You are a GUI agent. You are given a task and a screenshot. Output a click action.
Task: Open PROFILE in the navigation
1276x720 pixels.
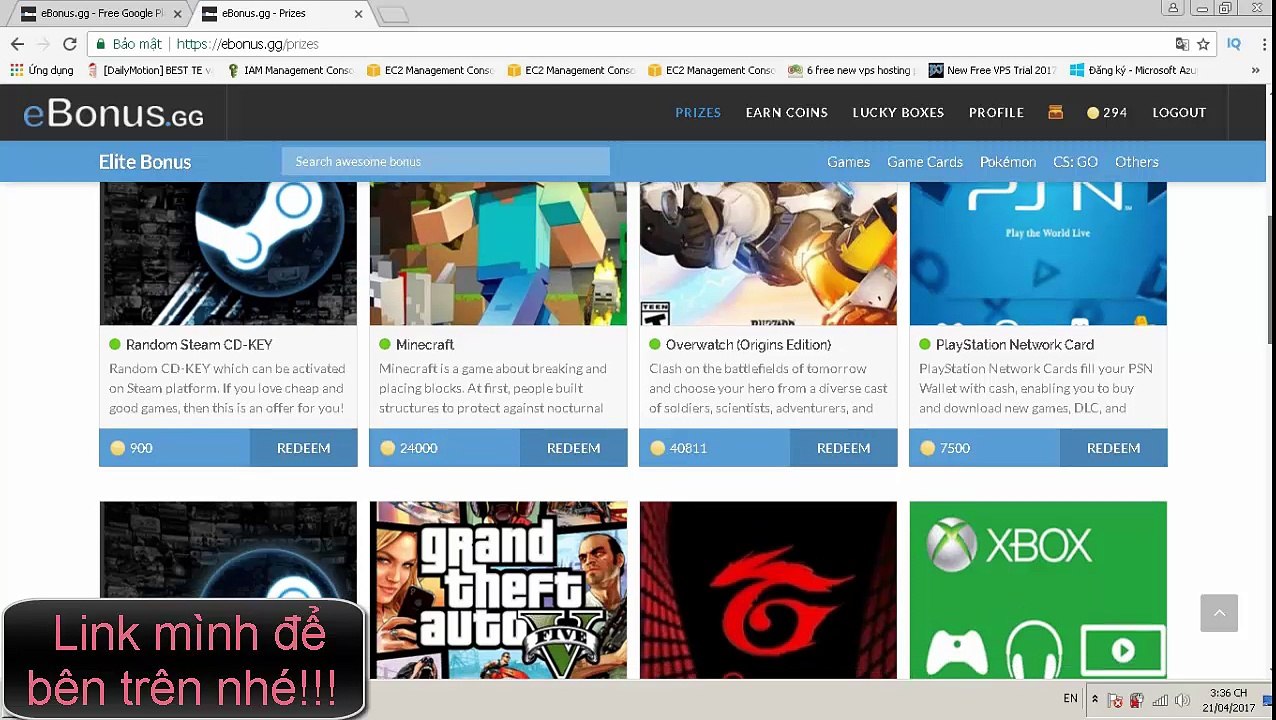coord(996,112)
